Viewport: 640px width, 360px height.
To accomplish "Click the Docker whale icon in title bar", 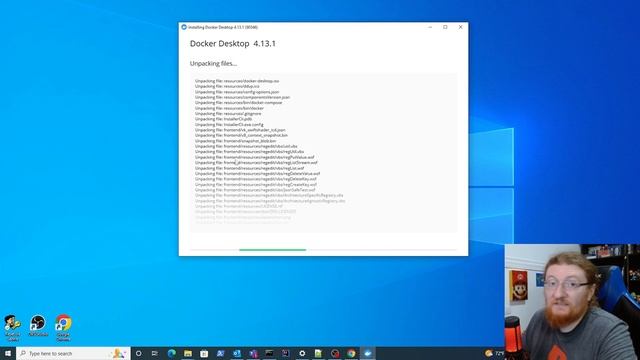I will [184, 27].
